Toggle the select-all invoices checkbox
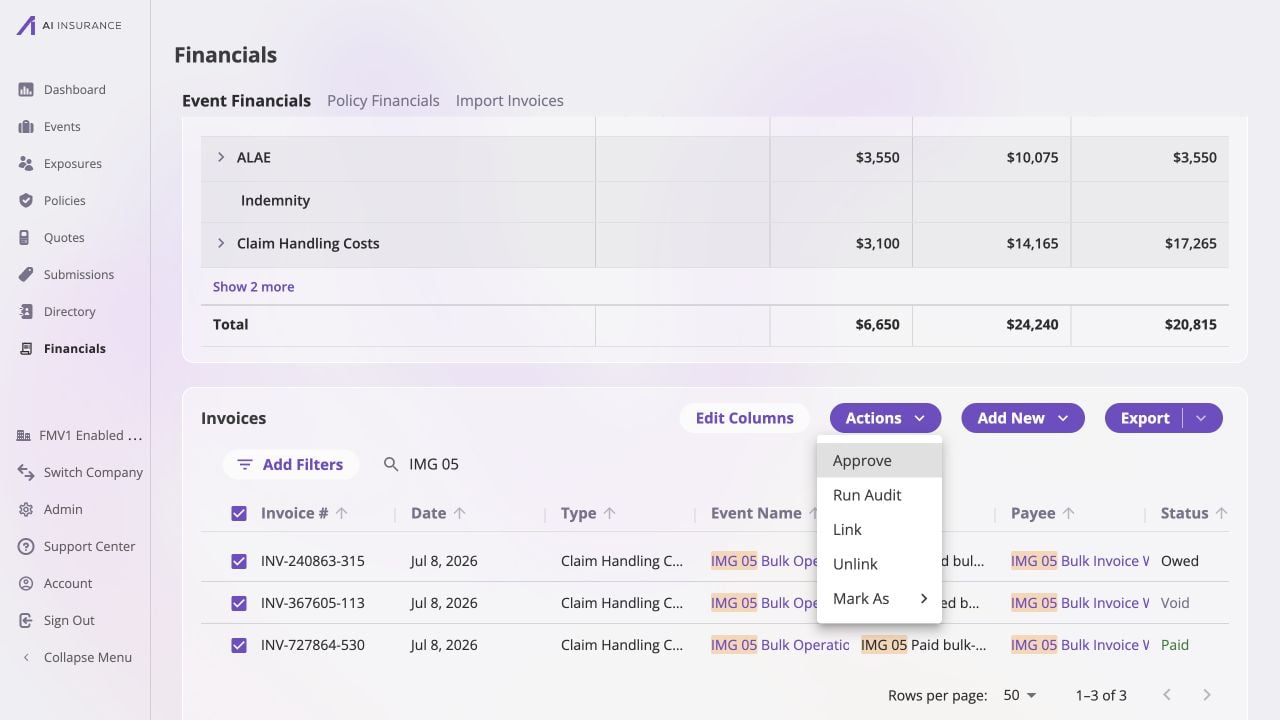The image size is (1280, 720). click(x=239, y=514)
